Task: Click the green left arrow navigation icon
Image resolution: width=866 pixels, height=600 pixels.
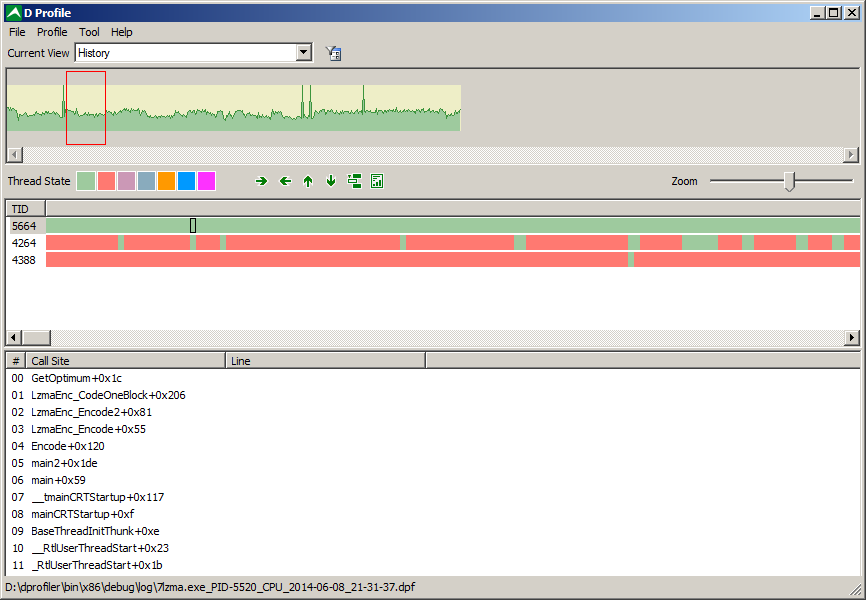Action: point(285,181)
